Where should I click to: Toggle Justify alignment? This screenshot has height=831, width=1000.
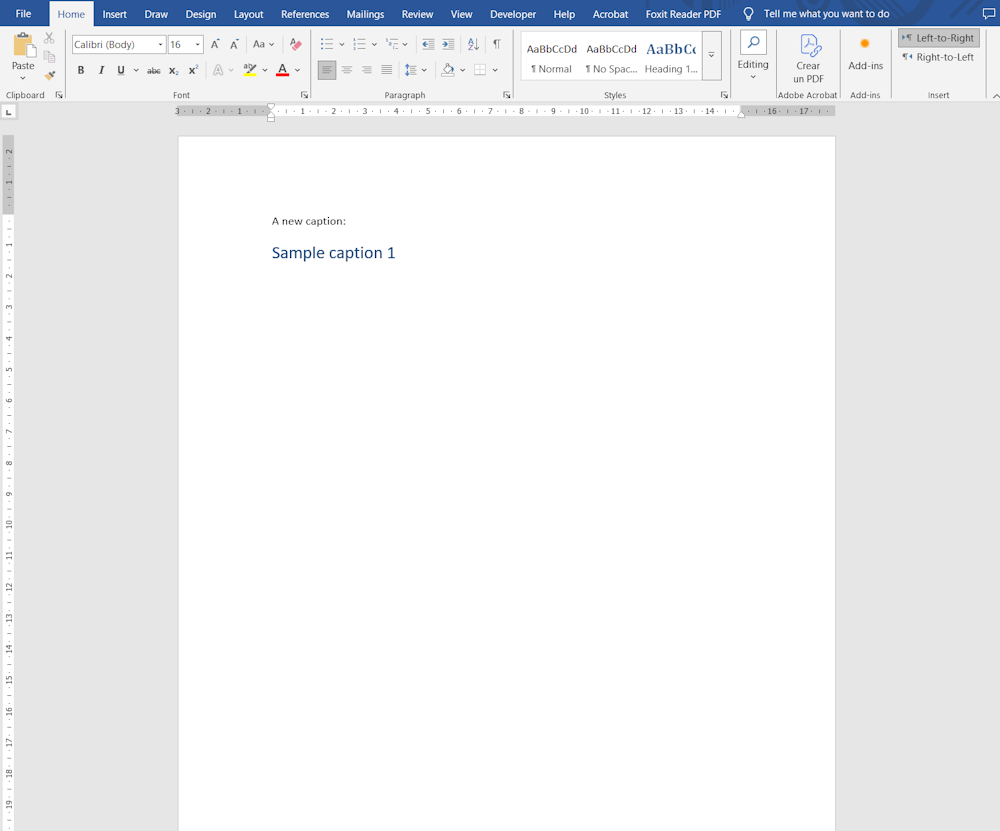(x=386, y=70)
